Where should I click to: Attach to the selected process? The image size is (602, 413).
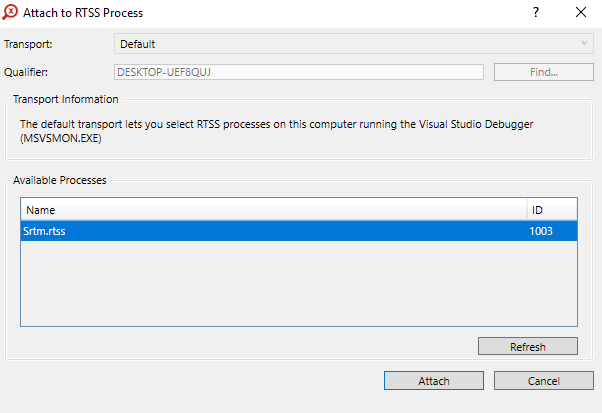pos(433,381)
